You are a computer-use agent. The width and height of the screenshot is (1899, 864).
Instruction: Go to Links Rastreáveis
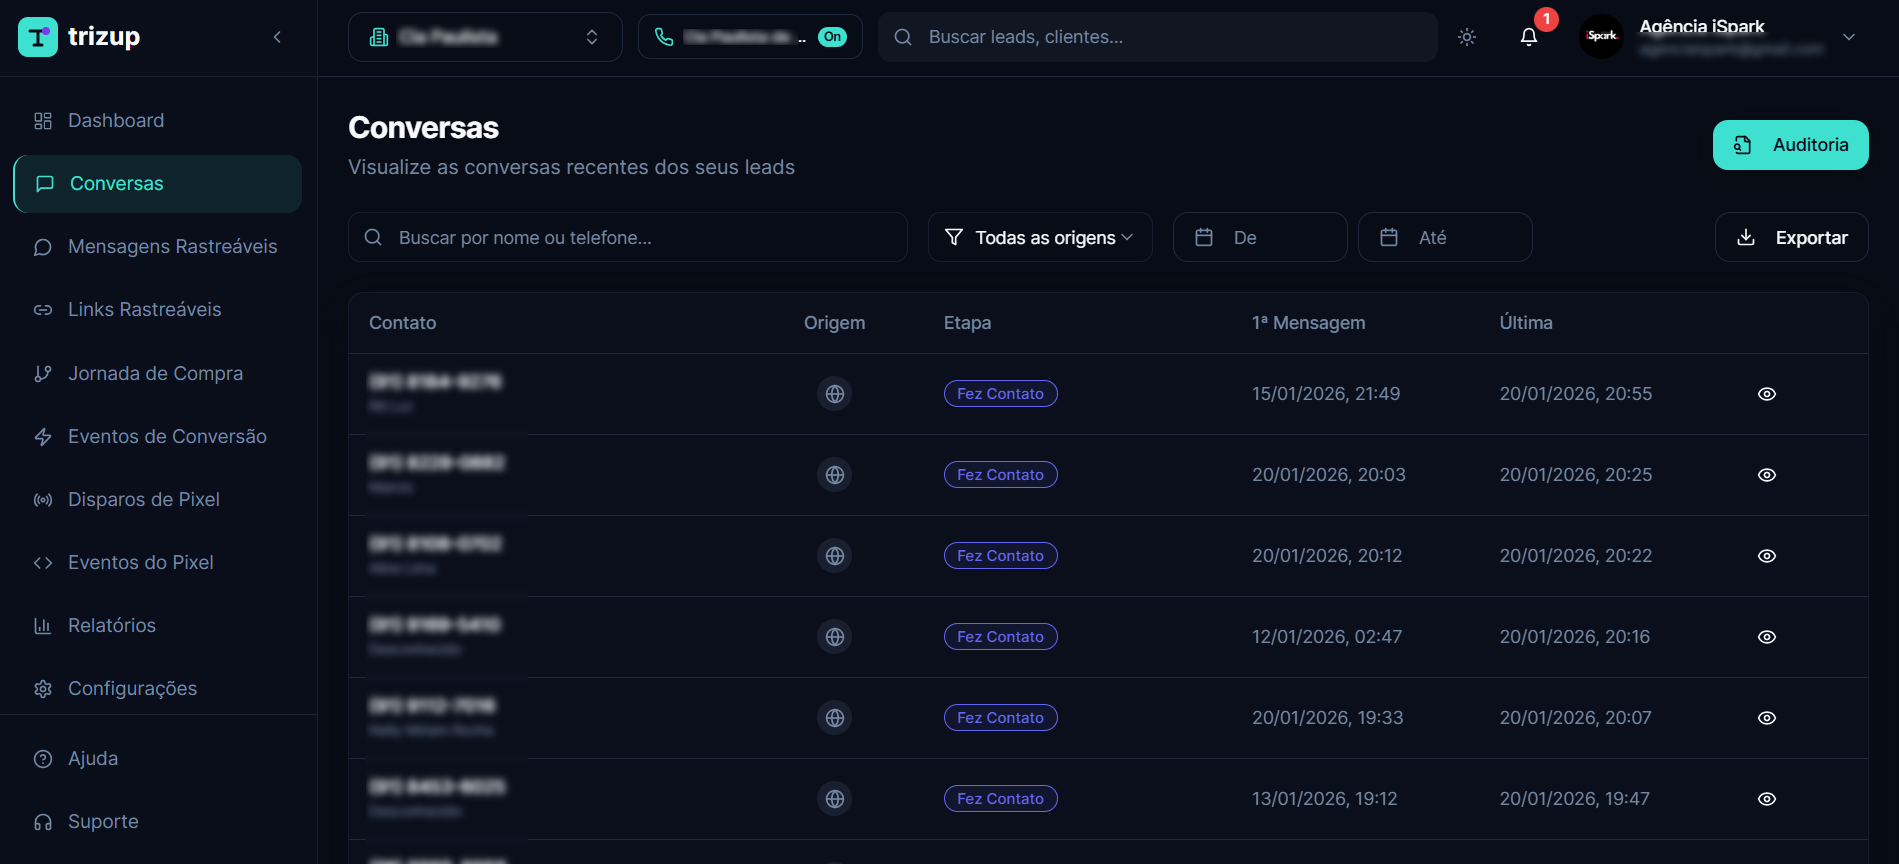[x=158, y=309]
